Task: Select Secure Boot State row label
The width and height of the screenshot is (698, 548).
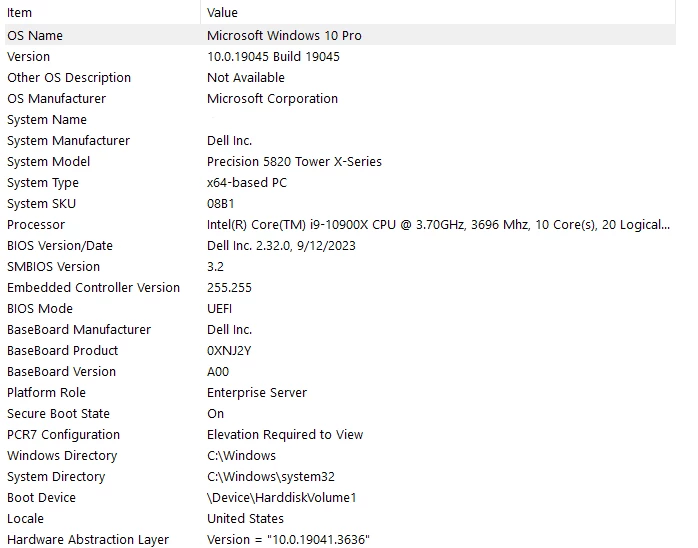Action: [x=58, y=413]
